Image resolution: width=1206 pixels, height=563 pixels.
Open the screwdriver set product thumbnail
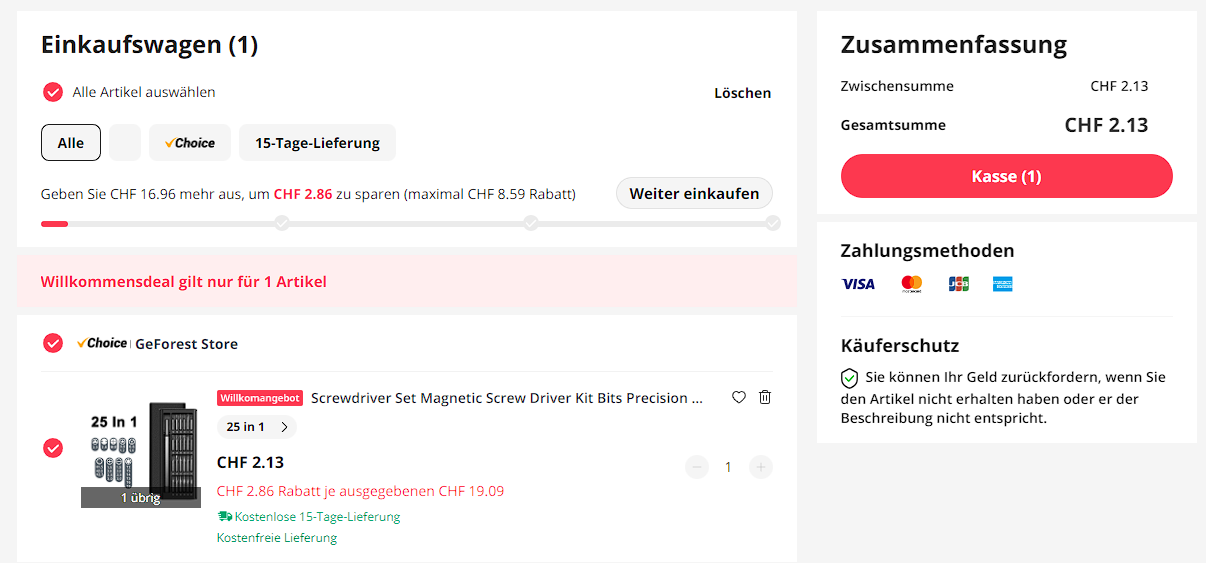(140, 448)
